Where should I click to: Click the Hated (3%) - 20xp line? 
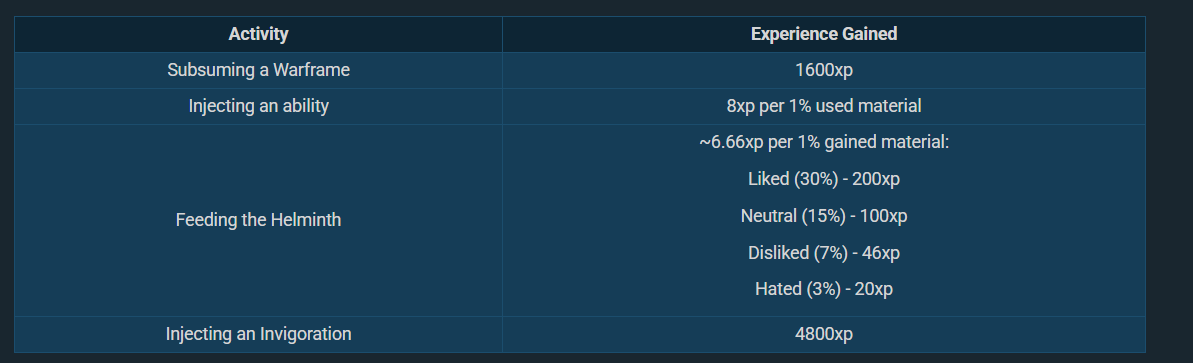pyautogui.click(x=823, y=288)
